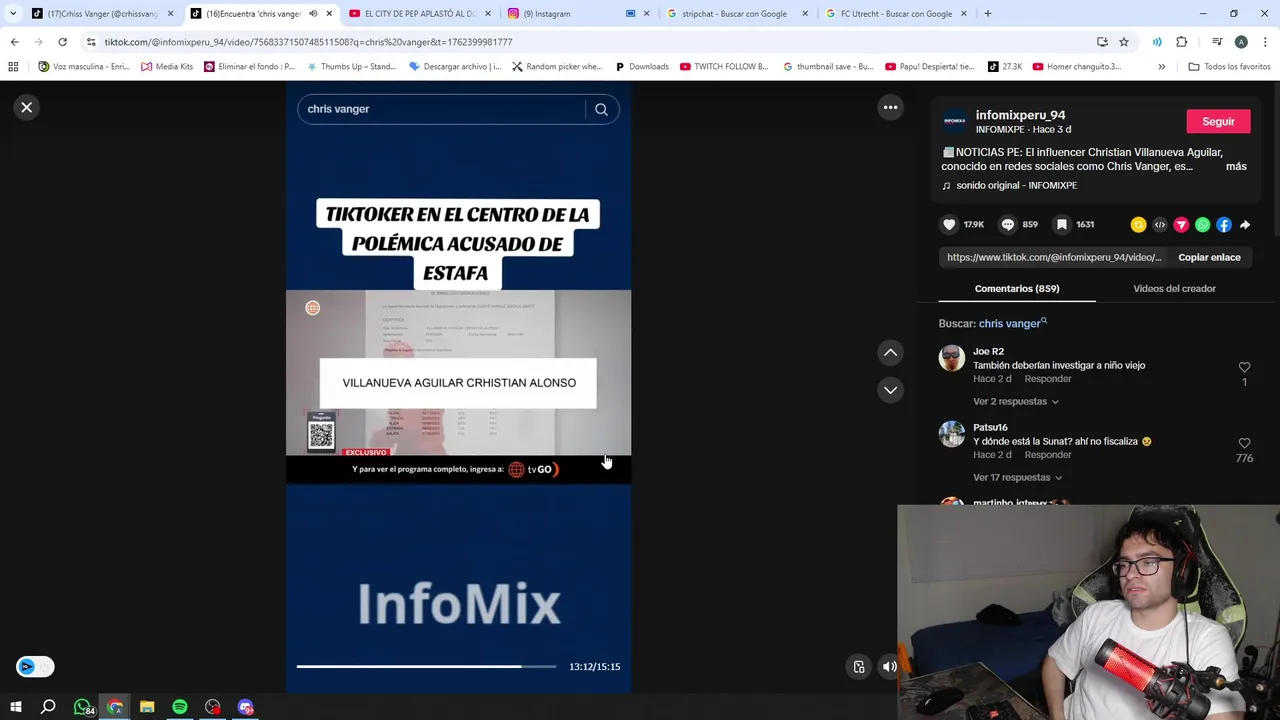1280x720 pixels.
Task: Share the video to Facebook
Action: (1224, 225)
